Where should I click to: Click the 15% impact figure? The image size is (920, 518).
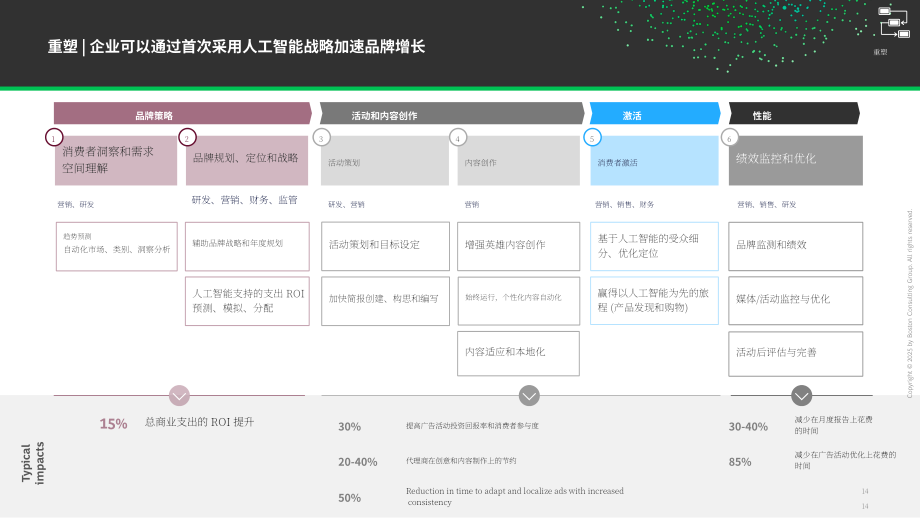(x=113, y=424)
